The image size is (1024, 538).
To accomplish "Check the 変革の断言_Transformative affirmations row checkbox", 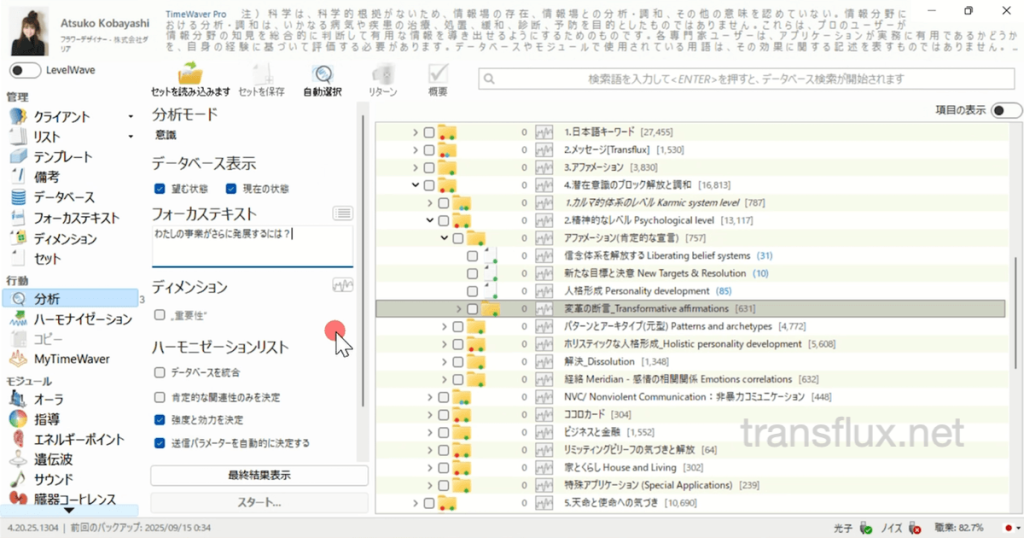I will 472,308.
